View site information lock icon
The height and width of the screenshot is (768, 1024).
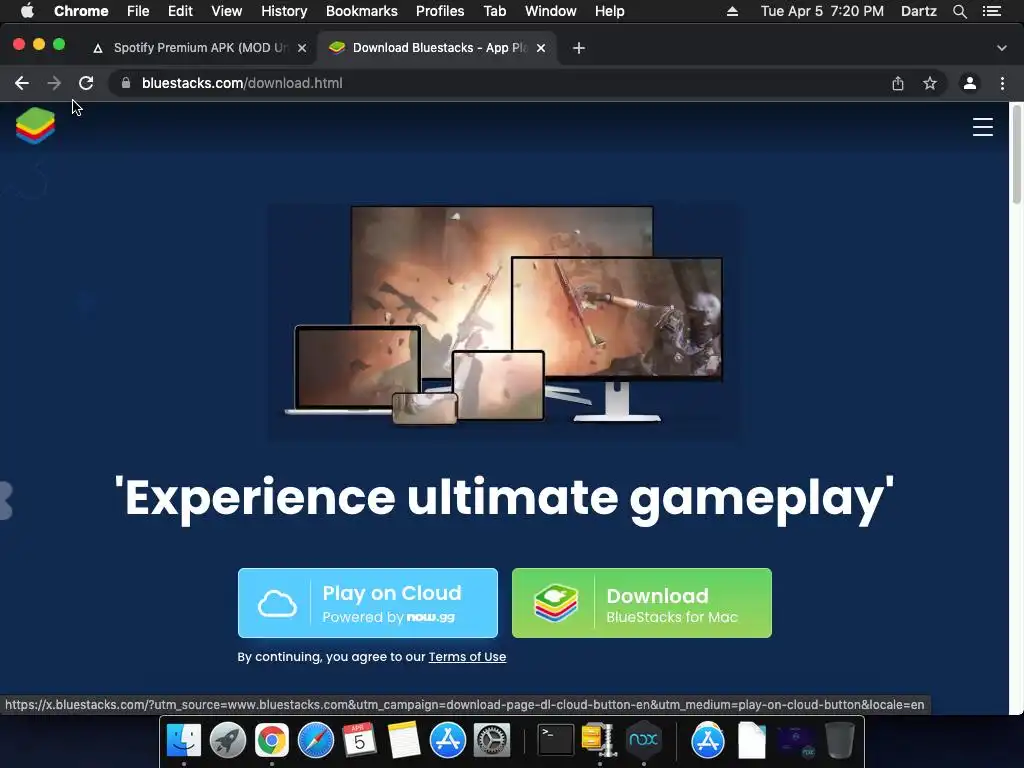point(126,83)
